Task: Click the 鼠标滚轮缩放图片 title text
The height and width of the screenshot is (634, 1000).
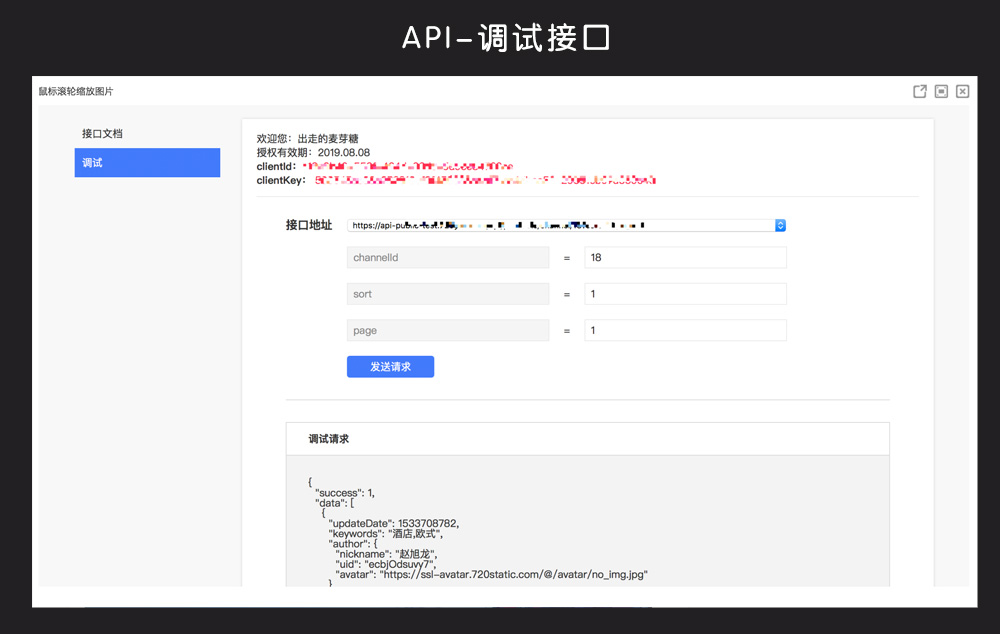Action: [76, 91]
